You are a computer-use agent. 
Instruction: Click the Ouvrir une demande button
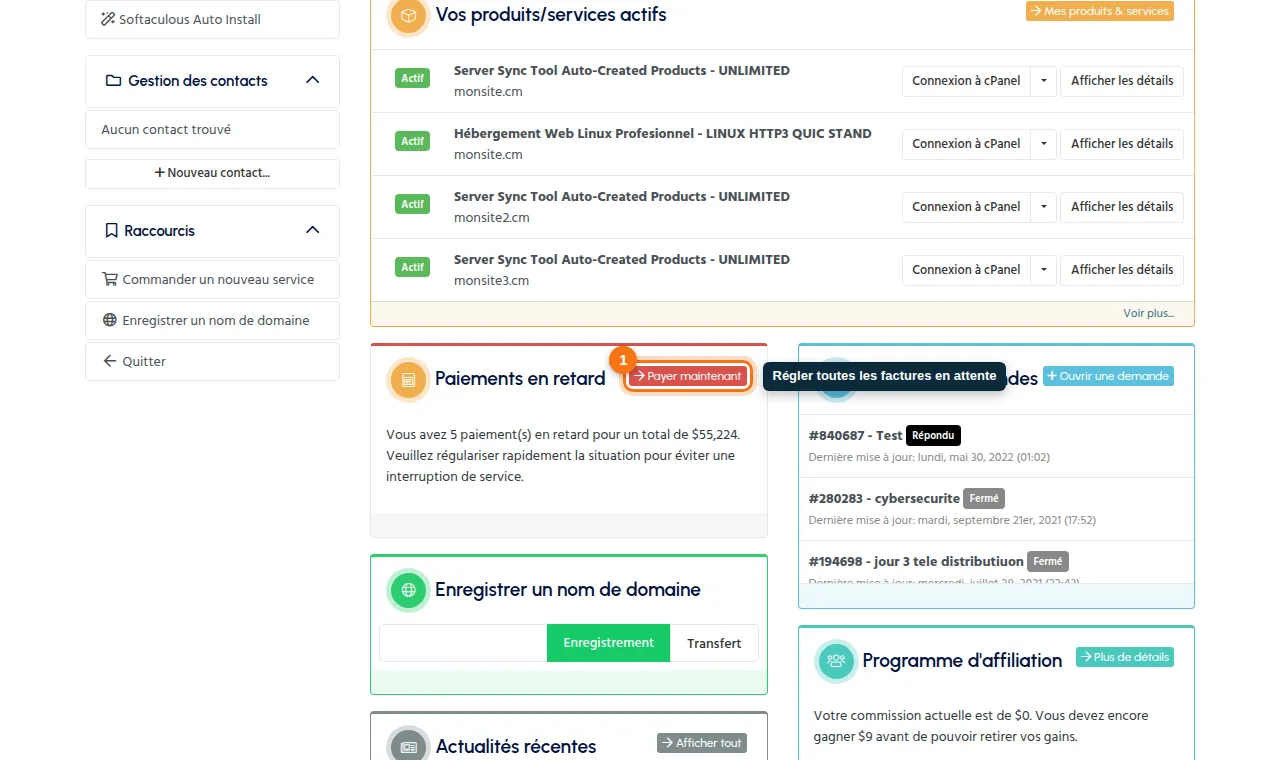1108,376
